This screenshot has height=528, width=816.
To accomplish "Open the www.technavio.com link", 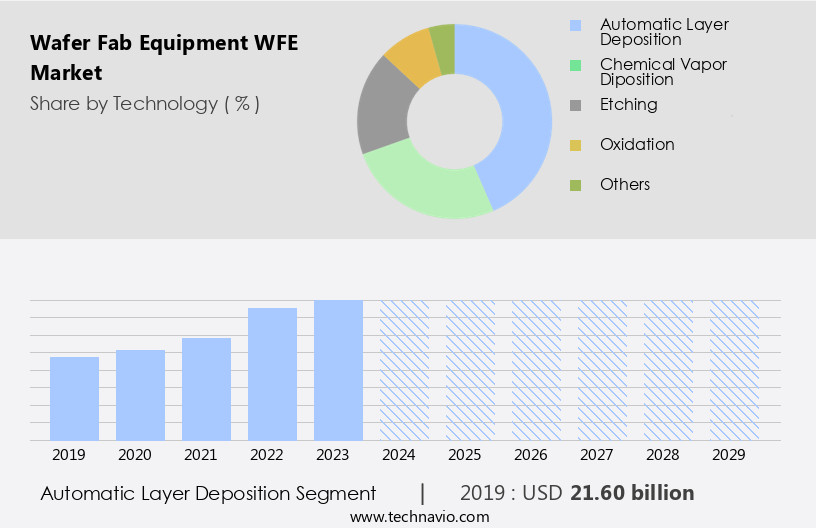I will (x=420, y=516).
